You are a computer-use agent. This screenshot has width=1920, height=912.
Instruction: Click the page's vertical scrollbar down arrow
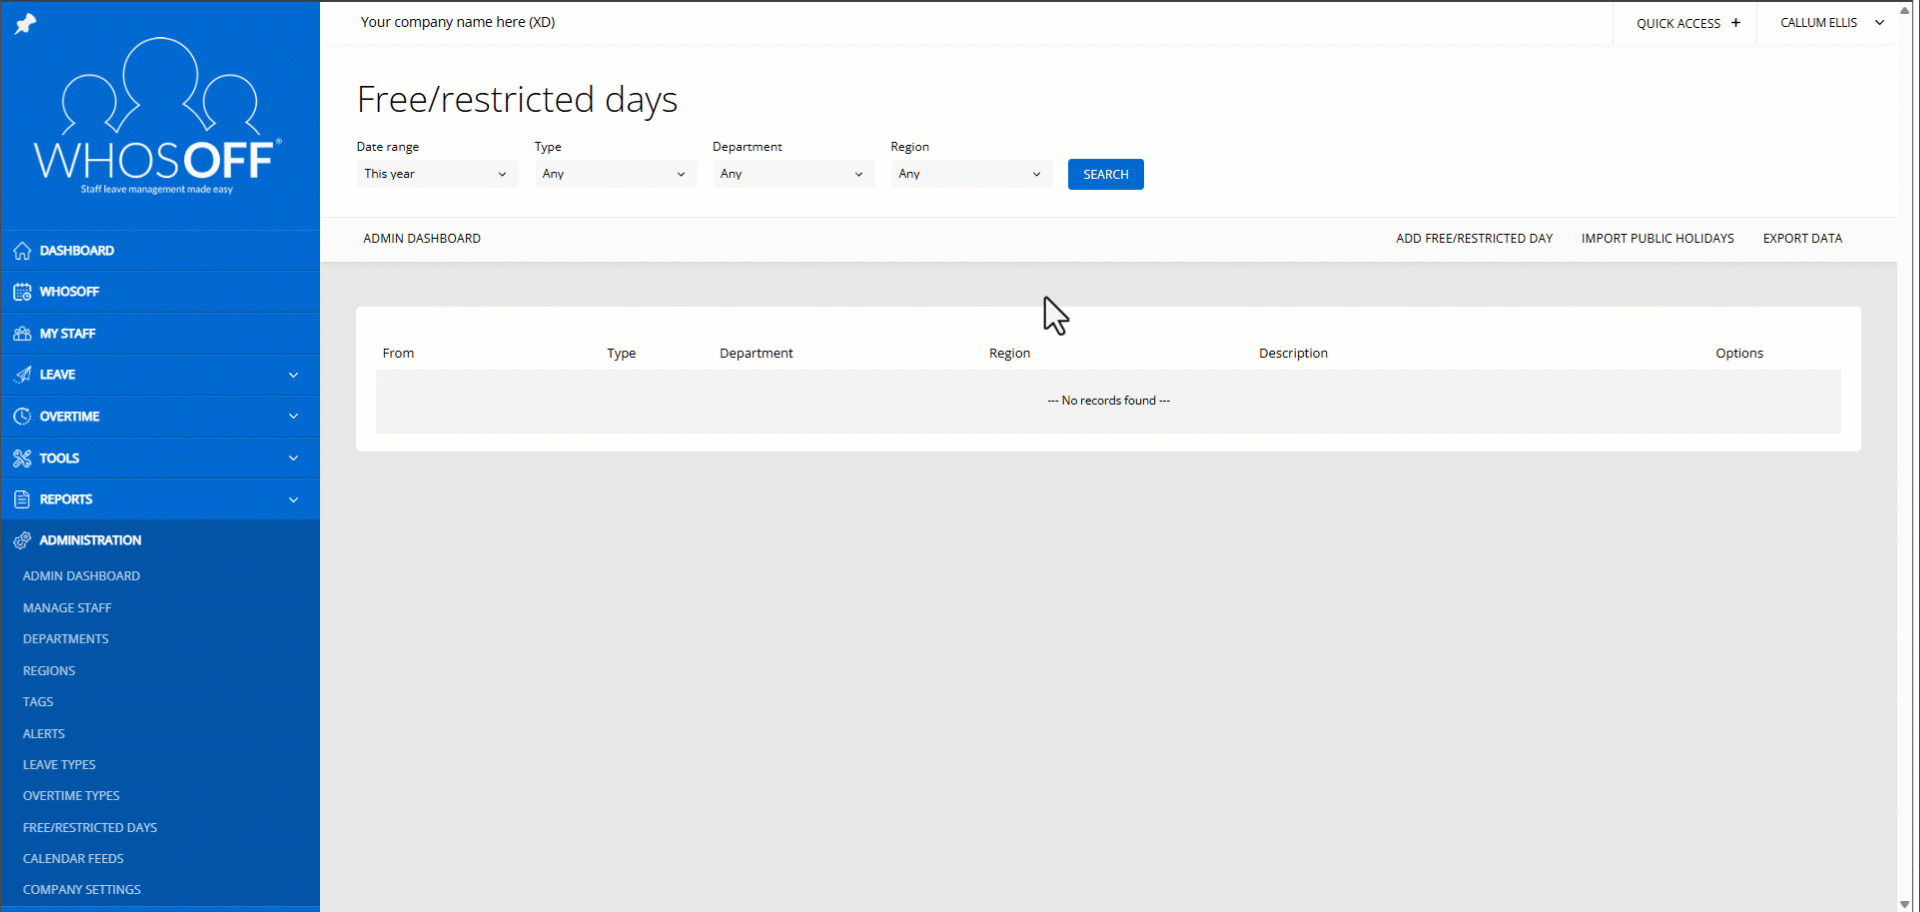(1905, 904)
